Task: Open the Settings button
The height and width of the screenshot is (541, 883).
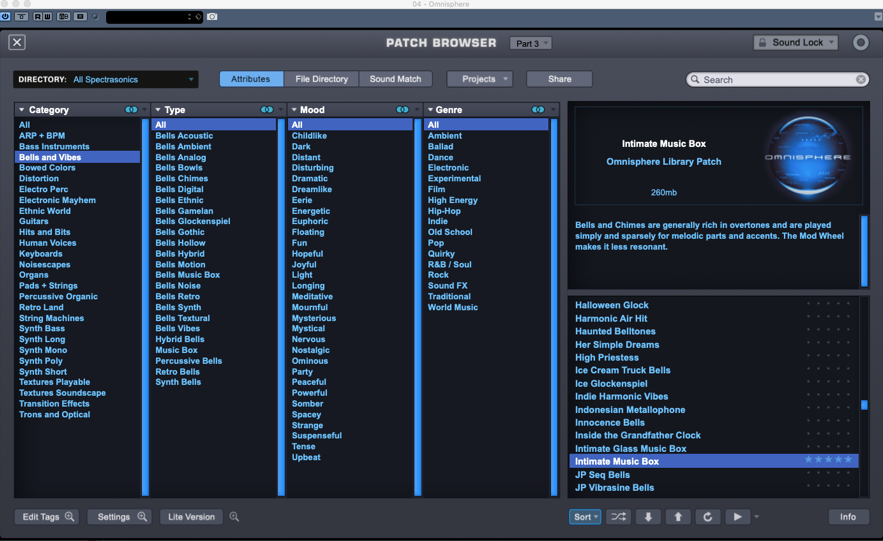Action: [120, 517]
